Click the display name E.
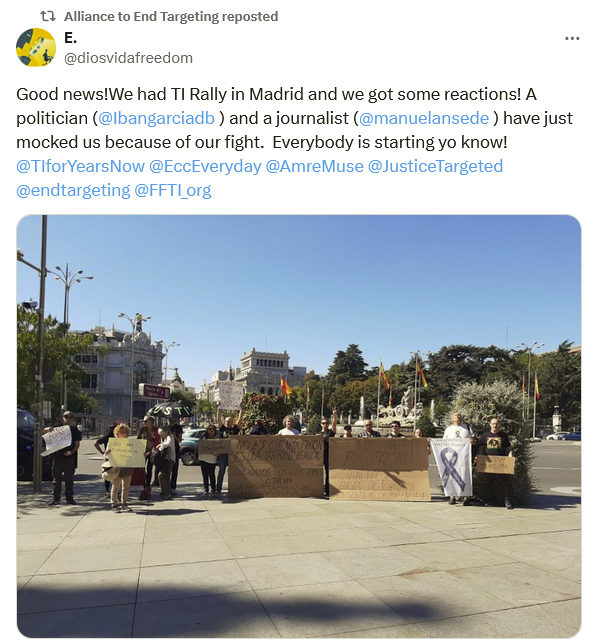The image size is (598, 642). (x=70, y=38)
